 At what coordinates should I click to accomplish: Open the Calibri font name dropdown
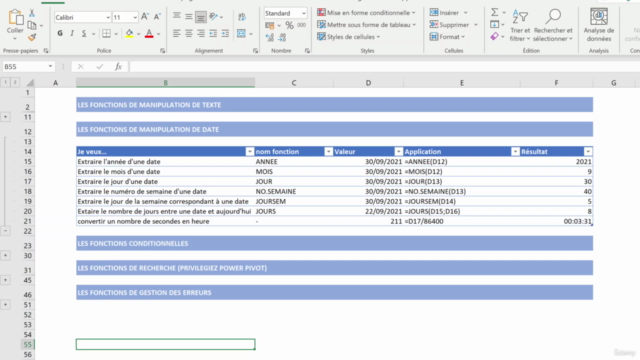click(108, 18)
